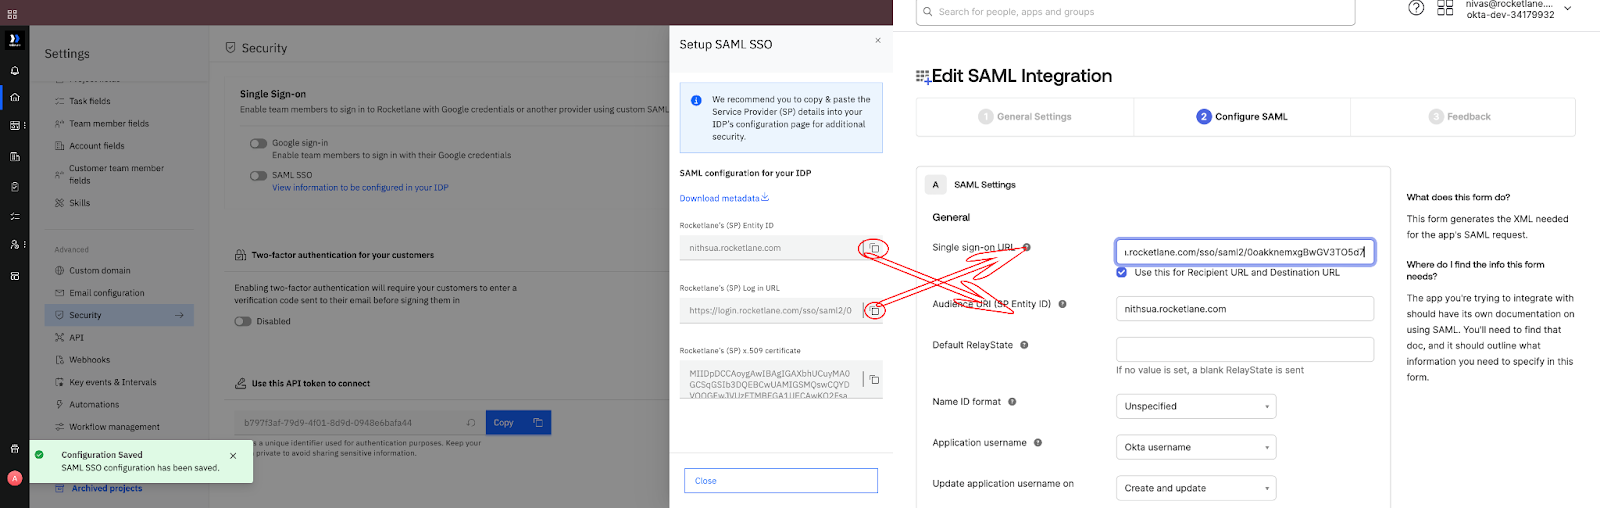Screen dimensions: 1600x508
Task: Click Okta search for people, apps field
Action: pyautogui.click(x=1135, y=12)
